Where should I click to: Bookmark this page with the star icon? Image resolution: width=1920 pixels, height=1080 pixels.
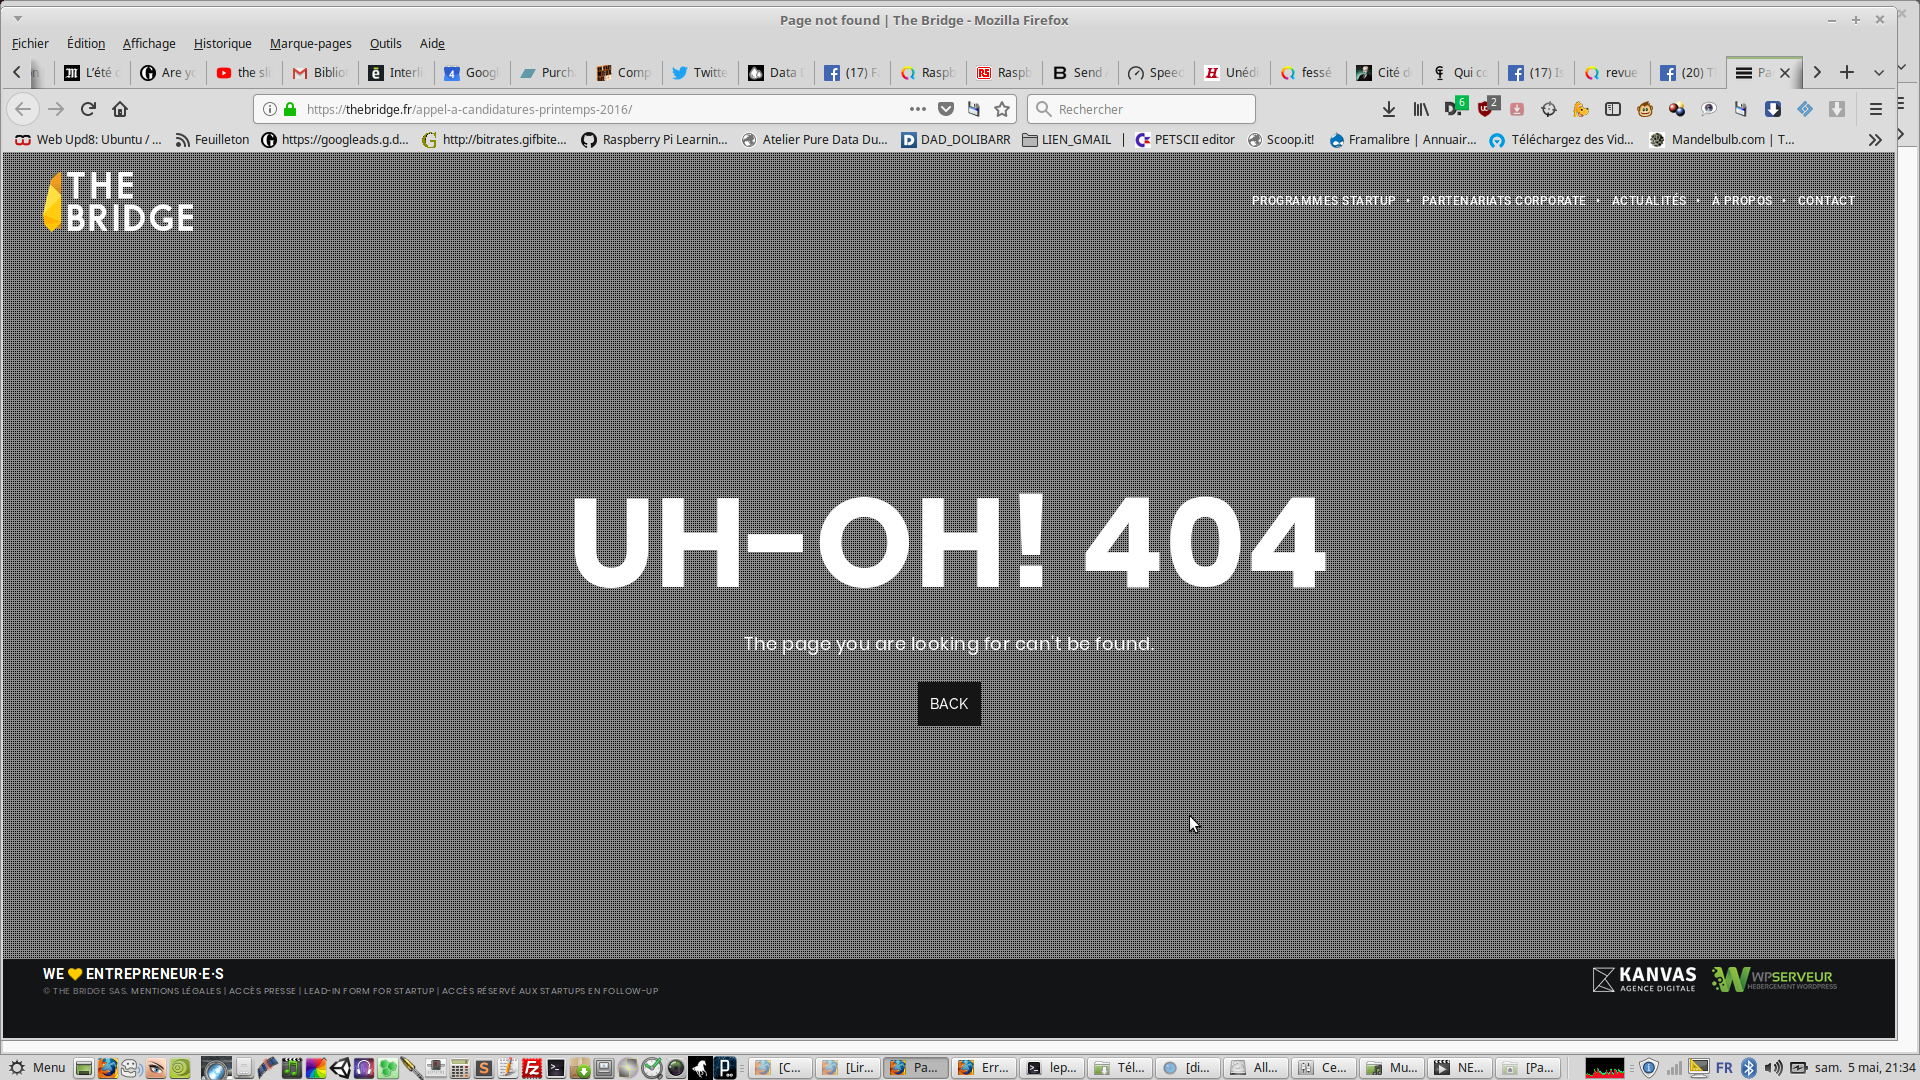1002,109
